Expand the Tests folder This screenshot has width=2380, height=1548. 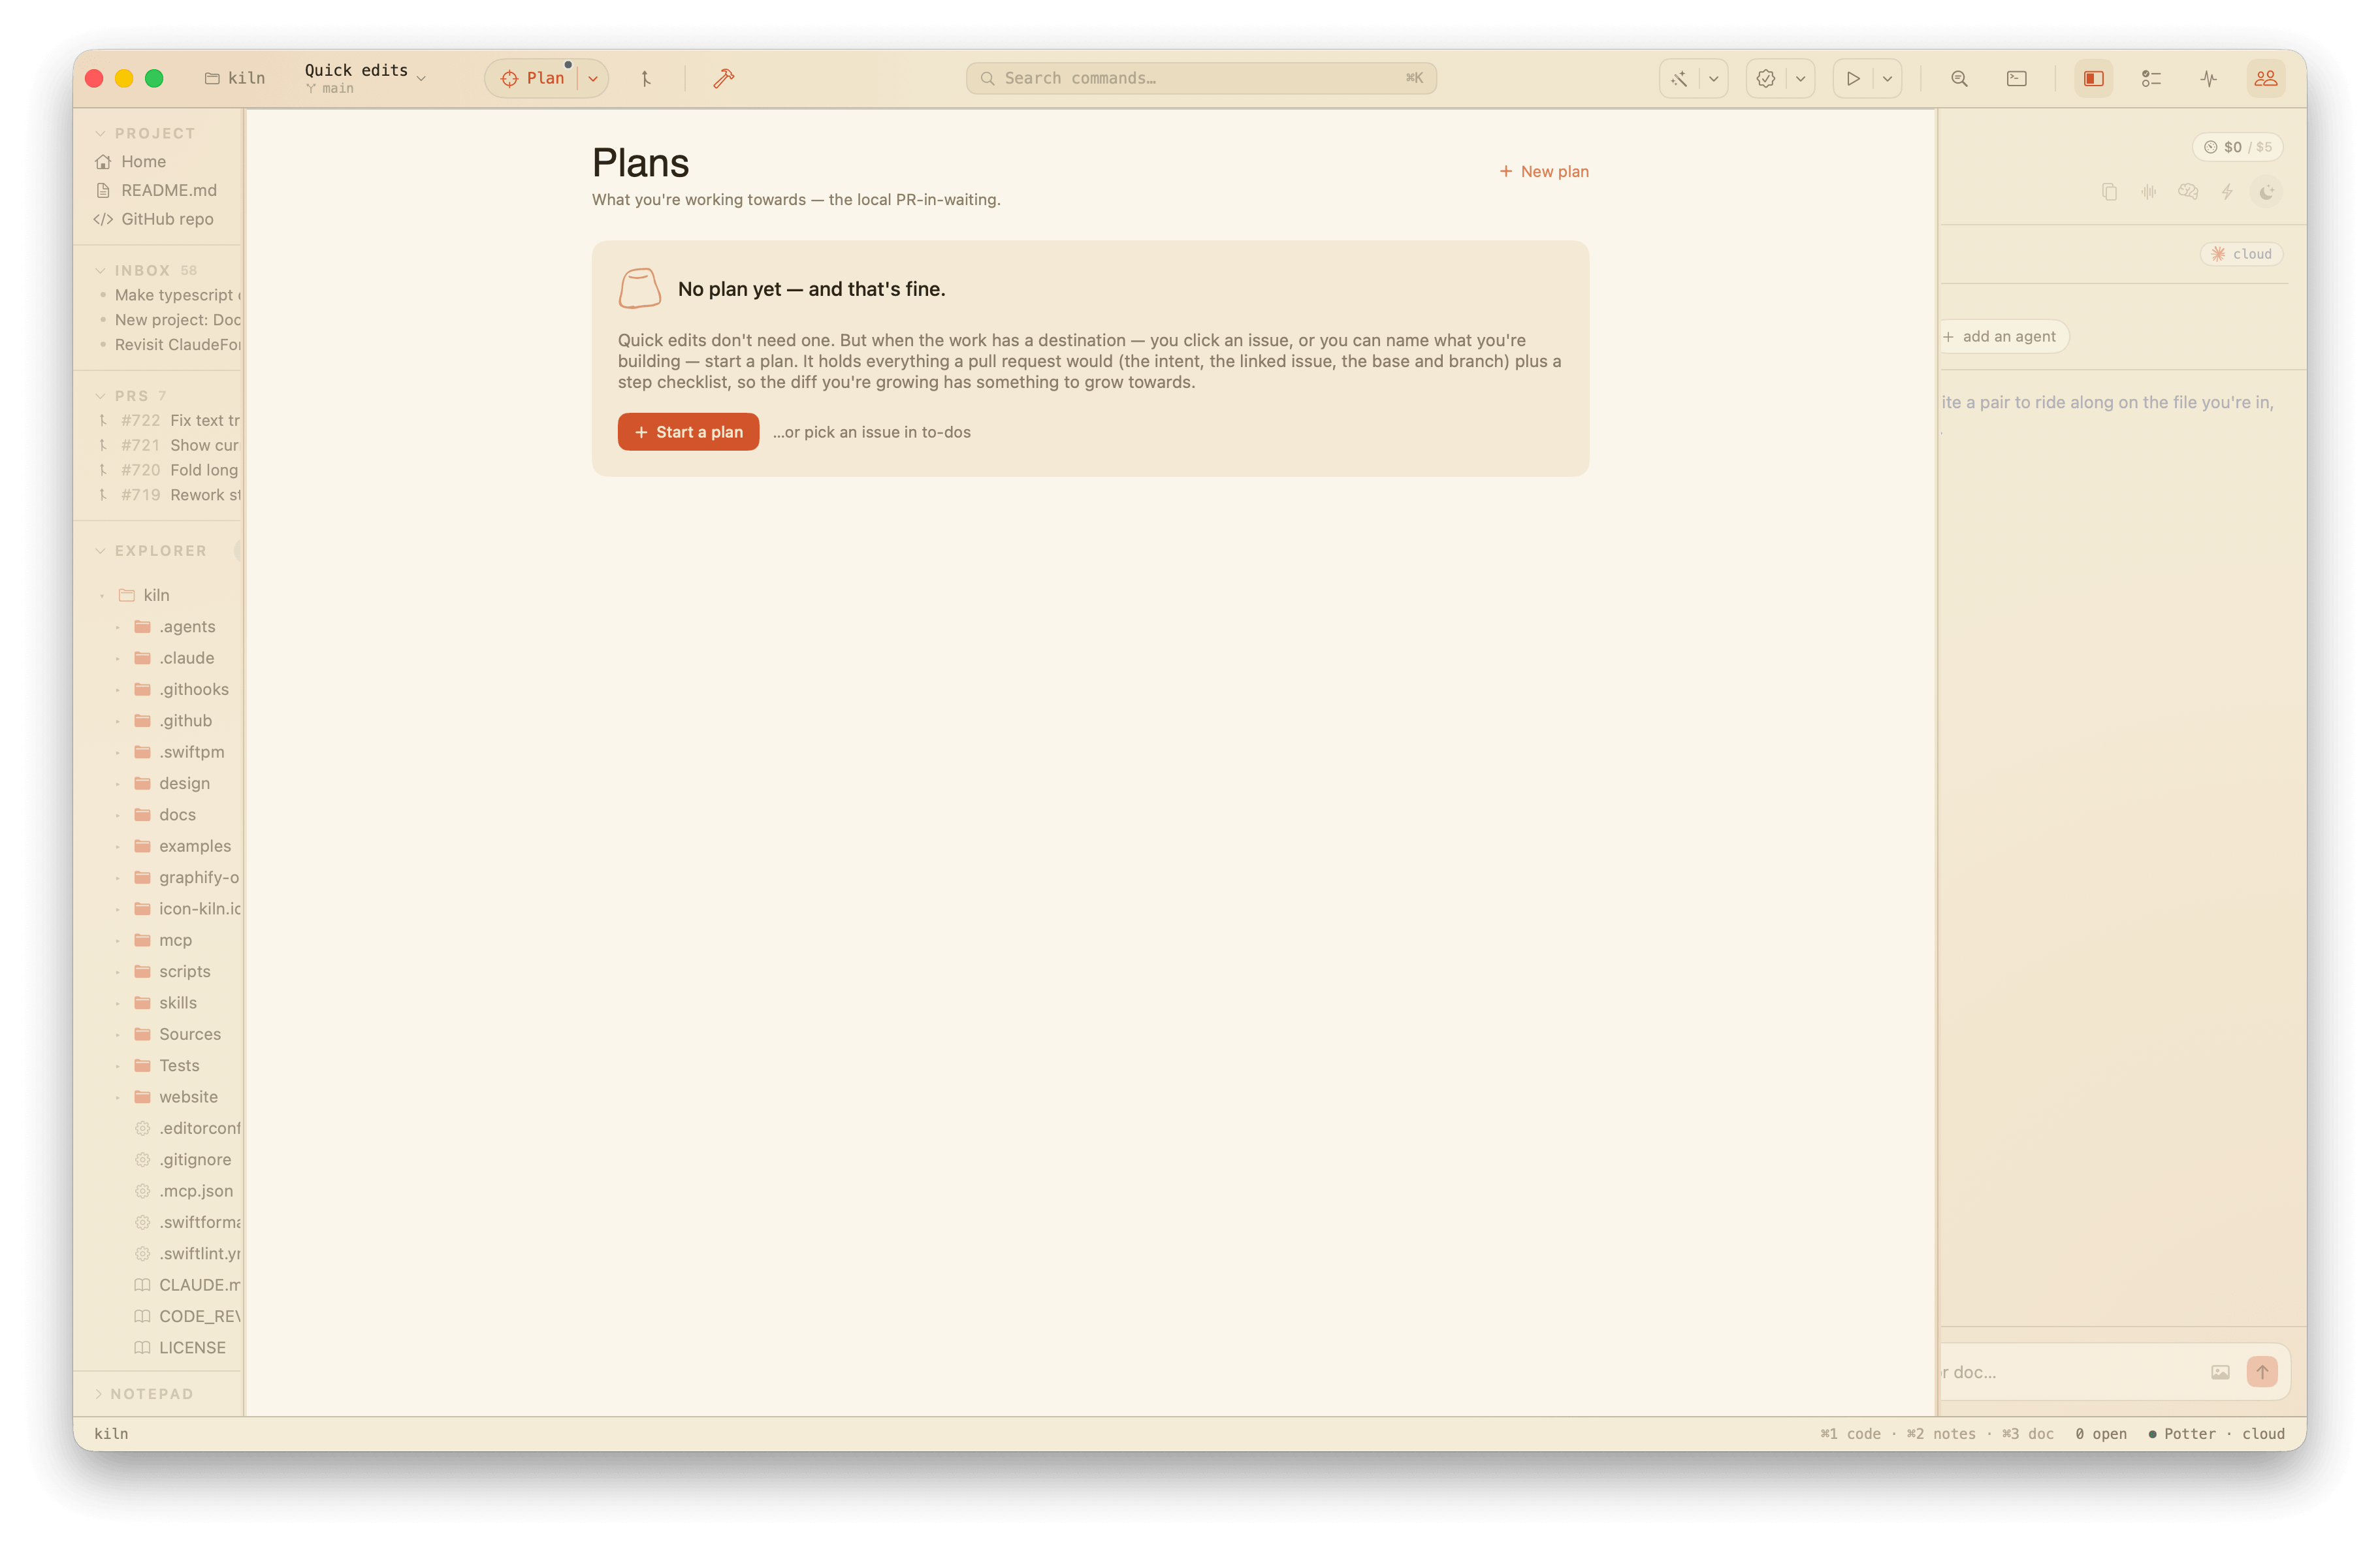click(117, 1066)
